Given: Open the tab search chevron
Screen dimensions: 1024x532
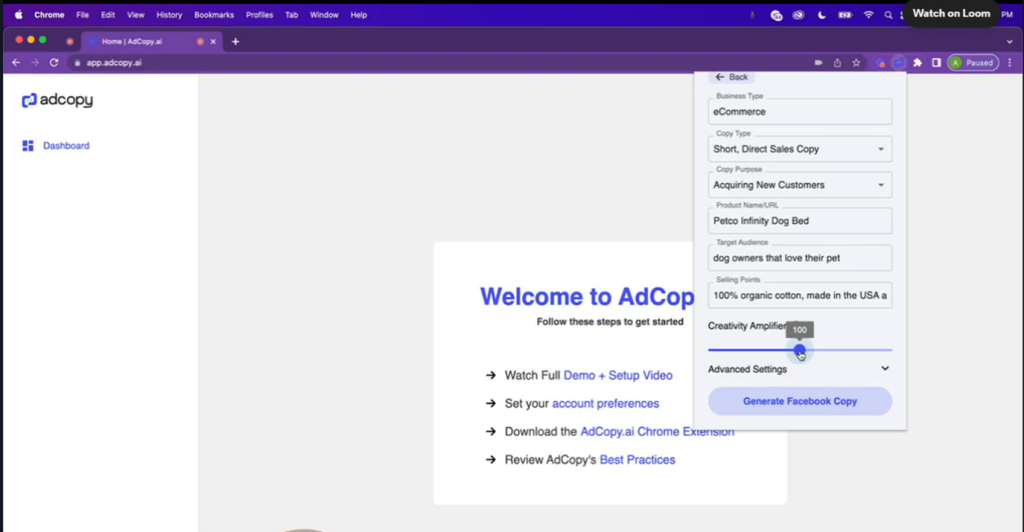Looking at the screenshot, I should click(1010, 42).
